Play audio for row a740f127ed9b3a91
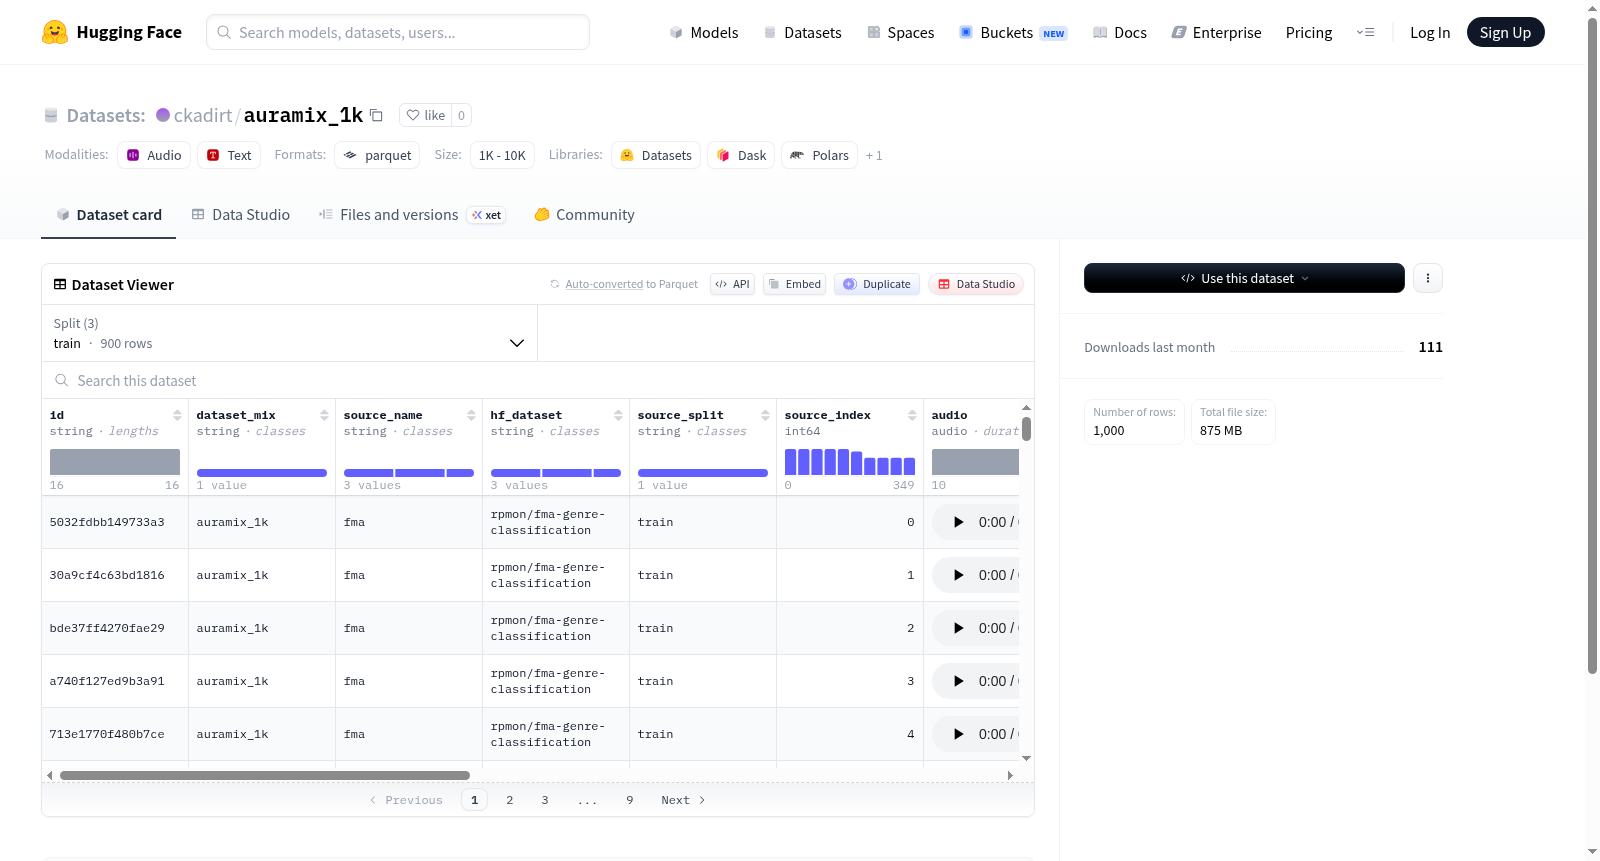The image size is (1600, 861). [959, 681]
